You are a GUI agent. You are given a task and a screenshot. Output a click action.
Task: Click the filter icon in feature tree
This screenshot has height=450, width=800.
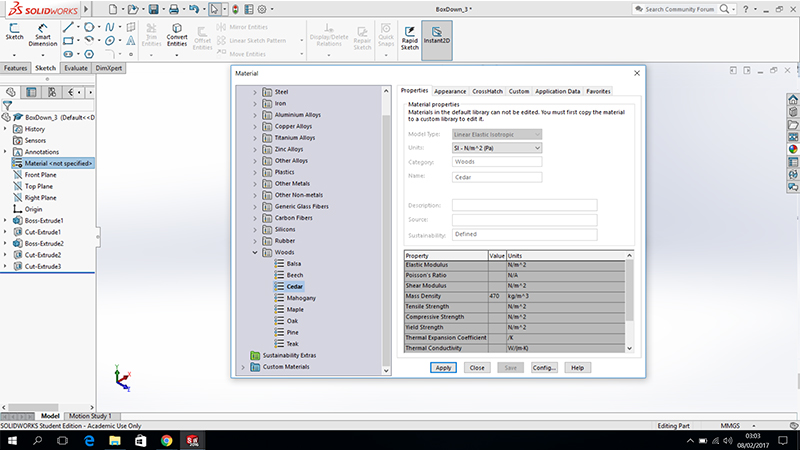click(x=7, y=106)
